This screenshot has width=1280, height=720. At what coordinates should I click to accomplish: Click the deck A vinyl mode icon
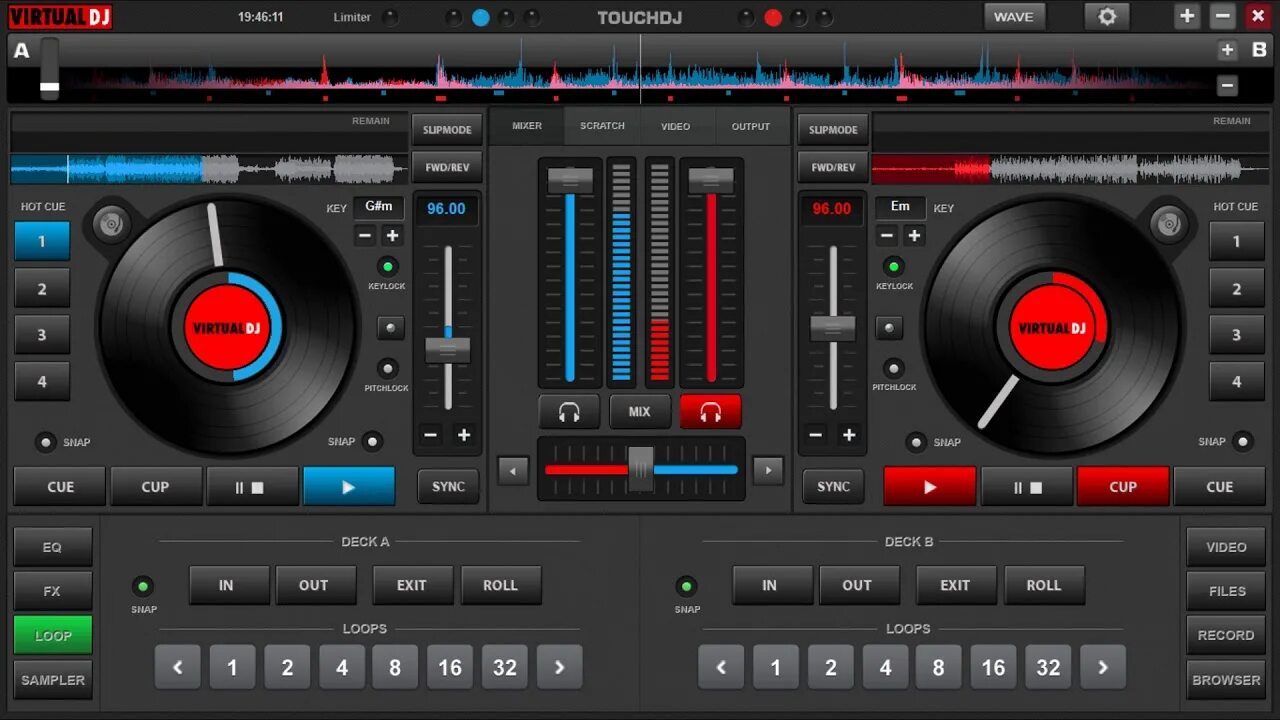coord(112,222)
